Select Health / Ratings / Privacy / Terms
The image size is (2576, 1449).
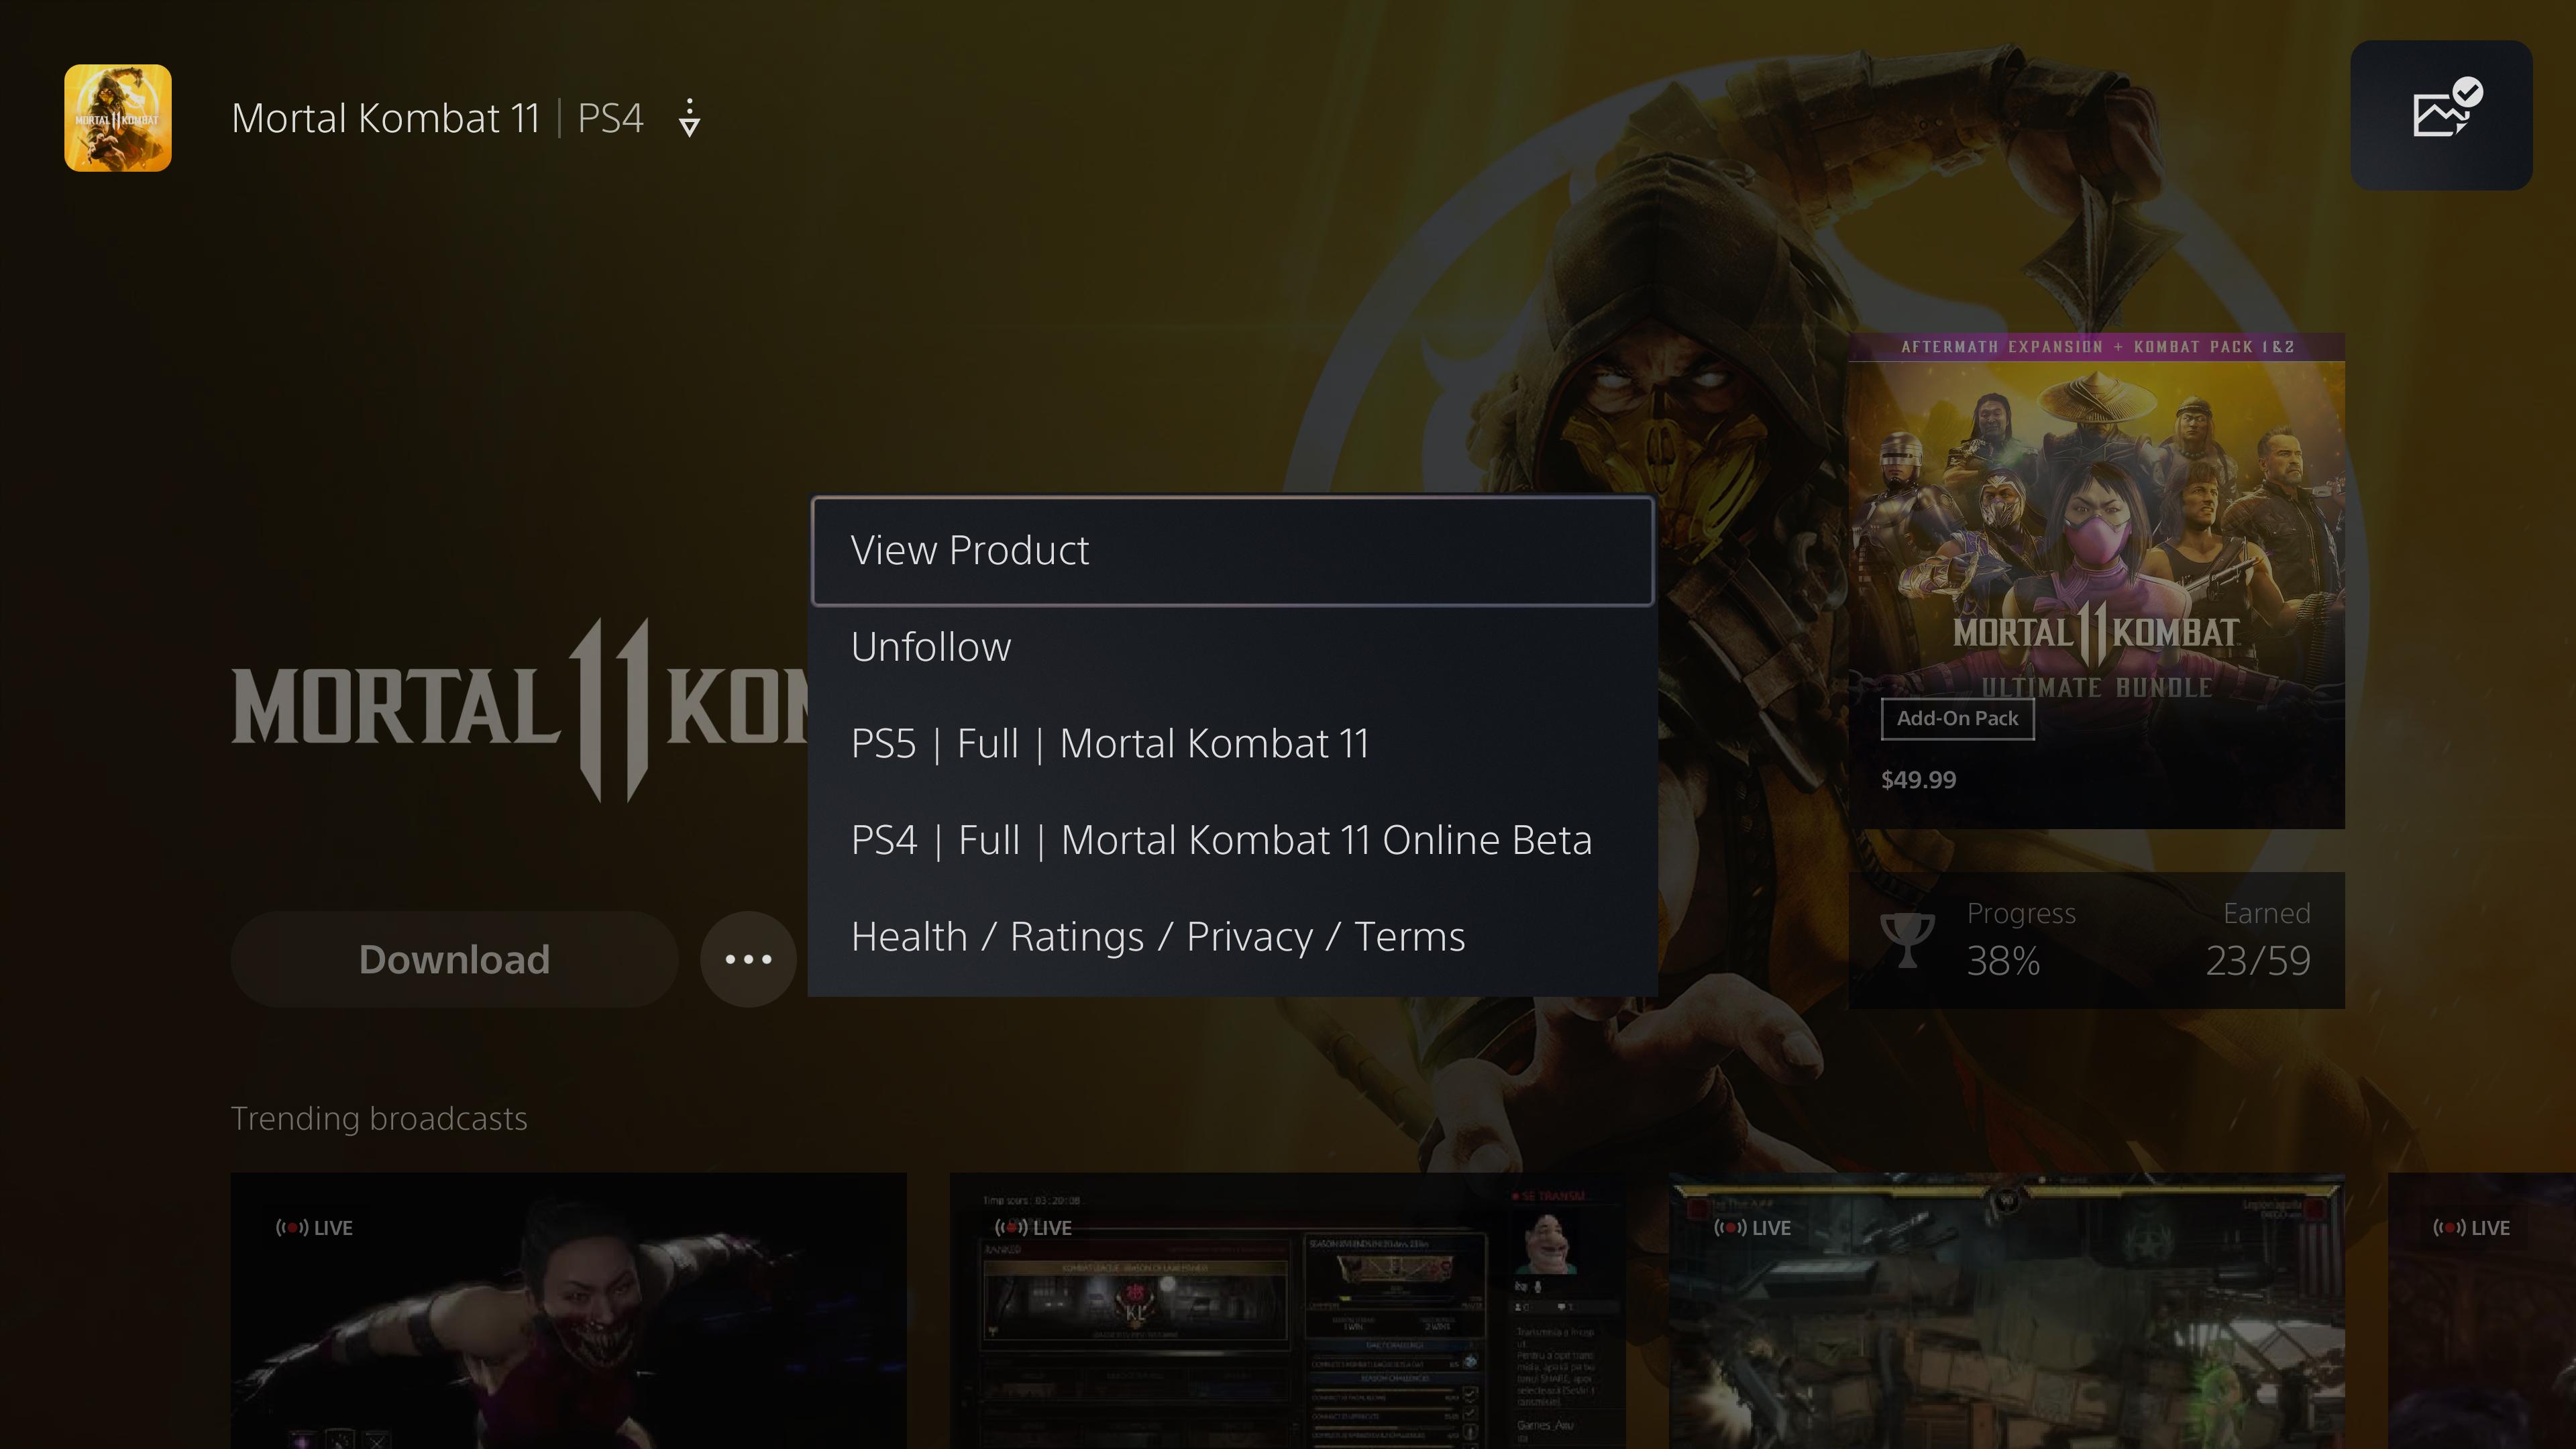[1157, 934]
